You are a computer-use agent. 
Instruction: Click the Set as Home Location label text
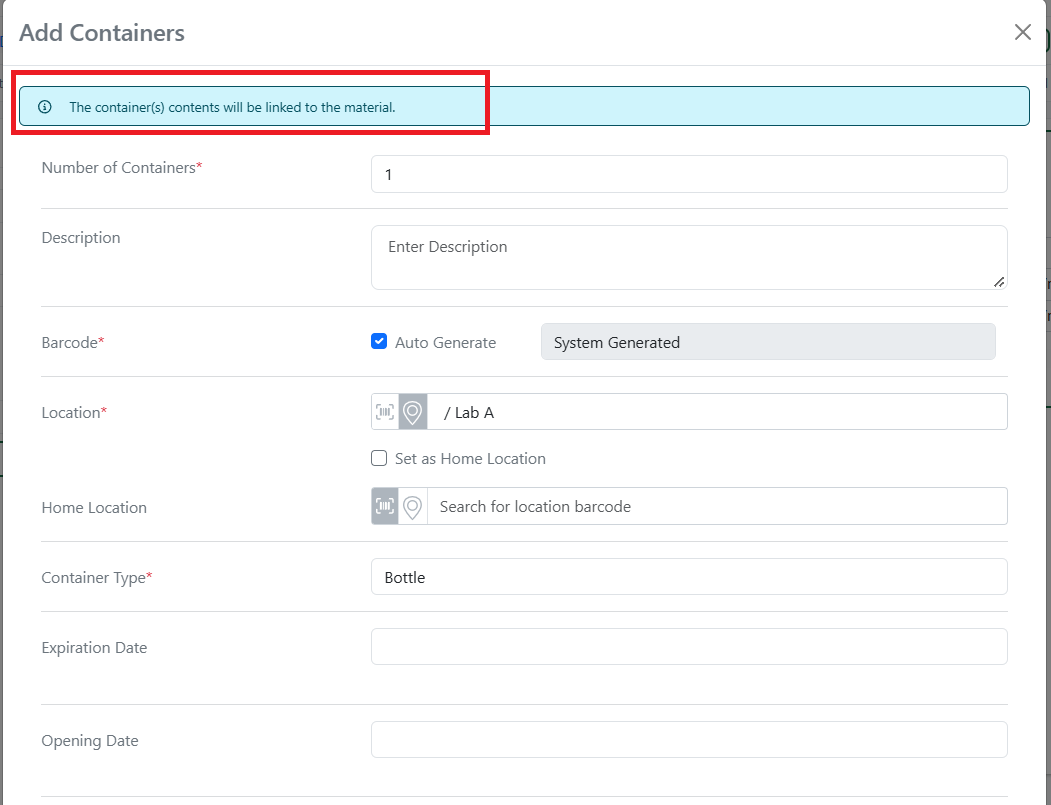[471, 458]
